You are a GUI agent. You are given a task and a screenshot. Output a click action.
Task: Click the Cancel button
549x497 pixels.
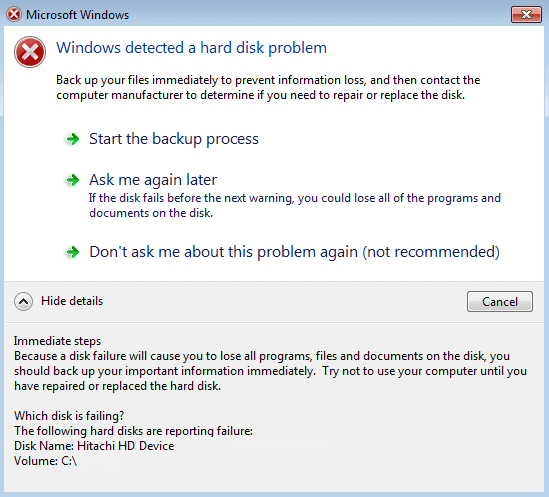tap(500, 301)
